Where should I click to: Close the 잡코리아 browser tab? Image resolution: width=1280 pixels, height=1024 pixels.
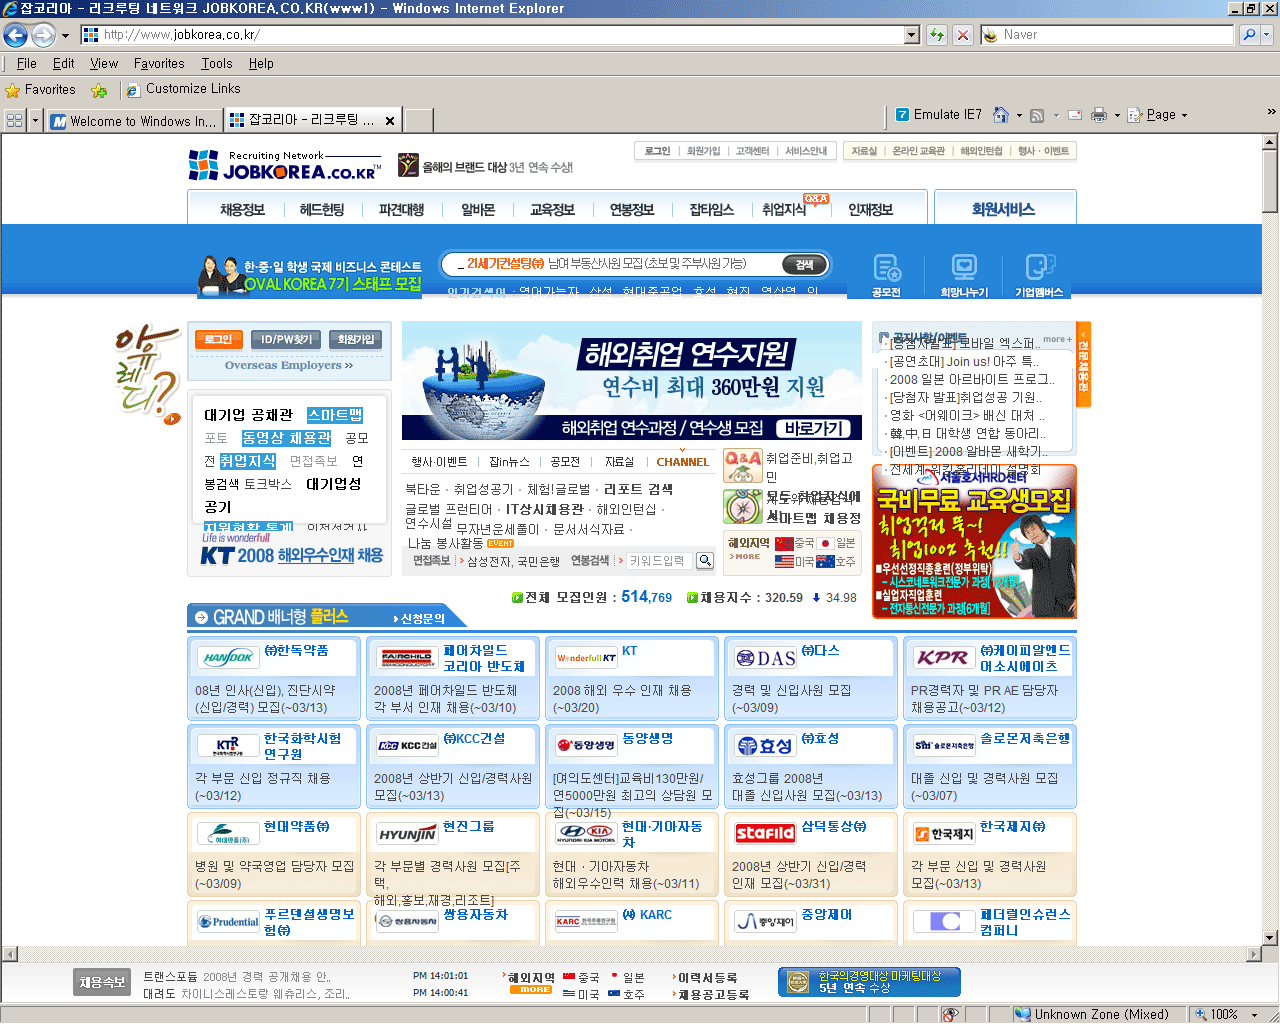coord(390,121)
